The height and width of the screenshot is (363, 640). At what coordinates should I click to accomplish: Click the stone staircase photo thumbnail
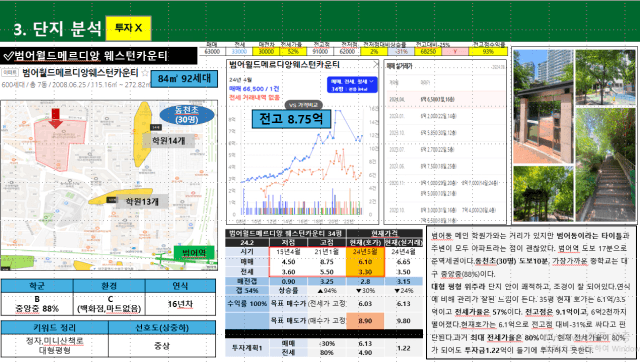605,165
